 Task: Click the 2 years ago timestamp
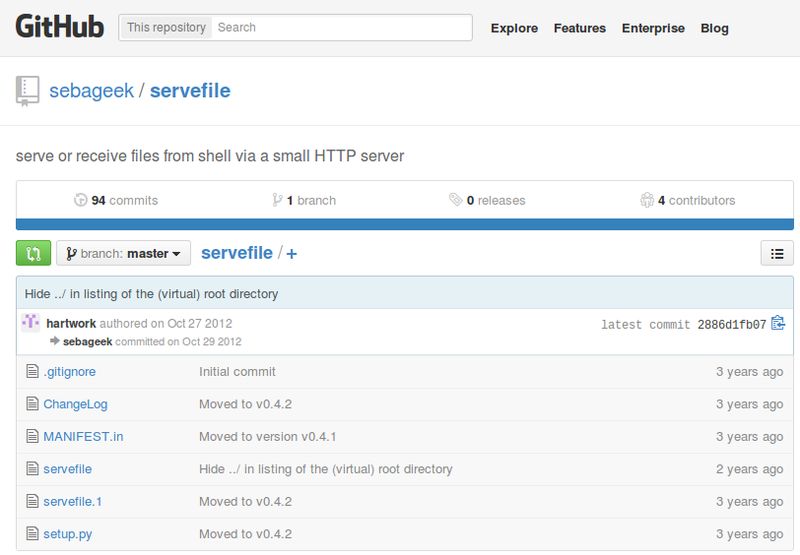[x=749, y=469]
